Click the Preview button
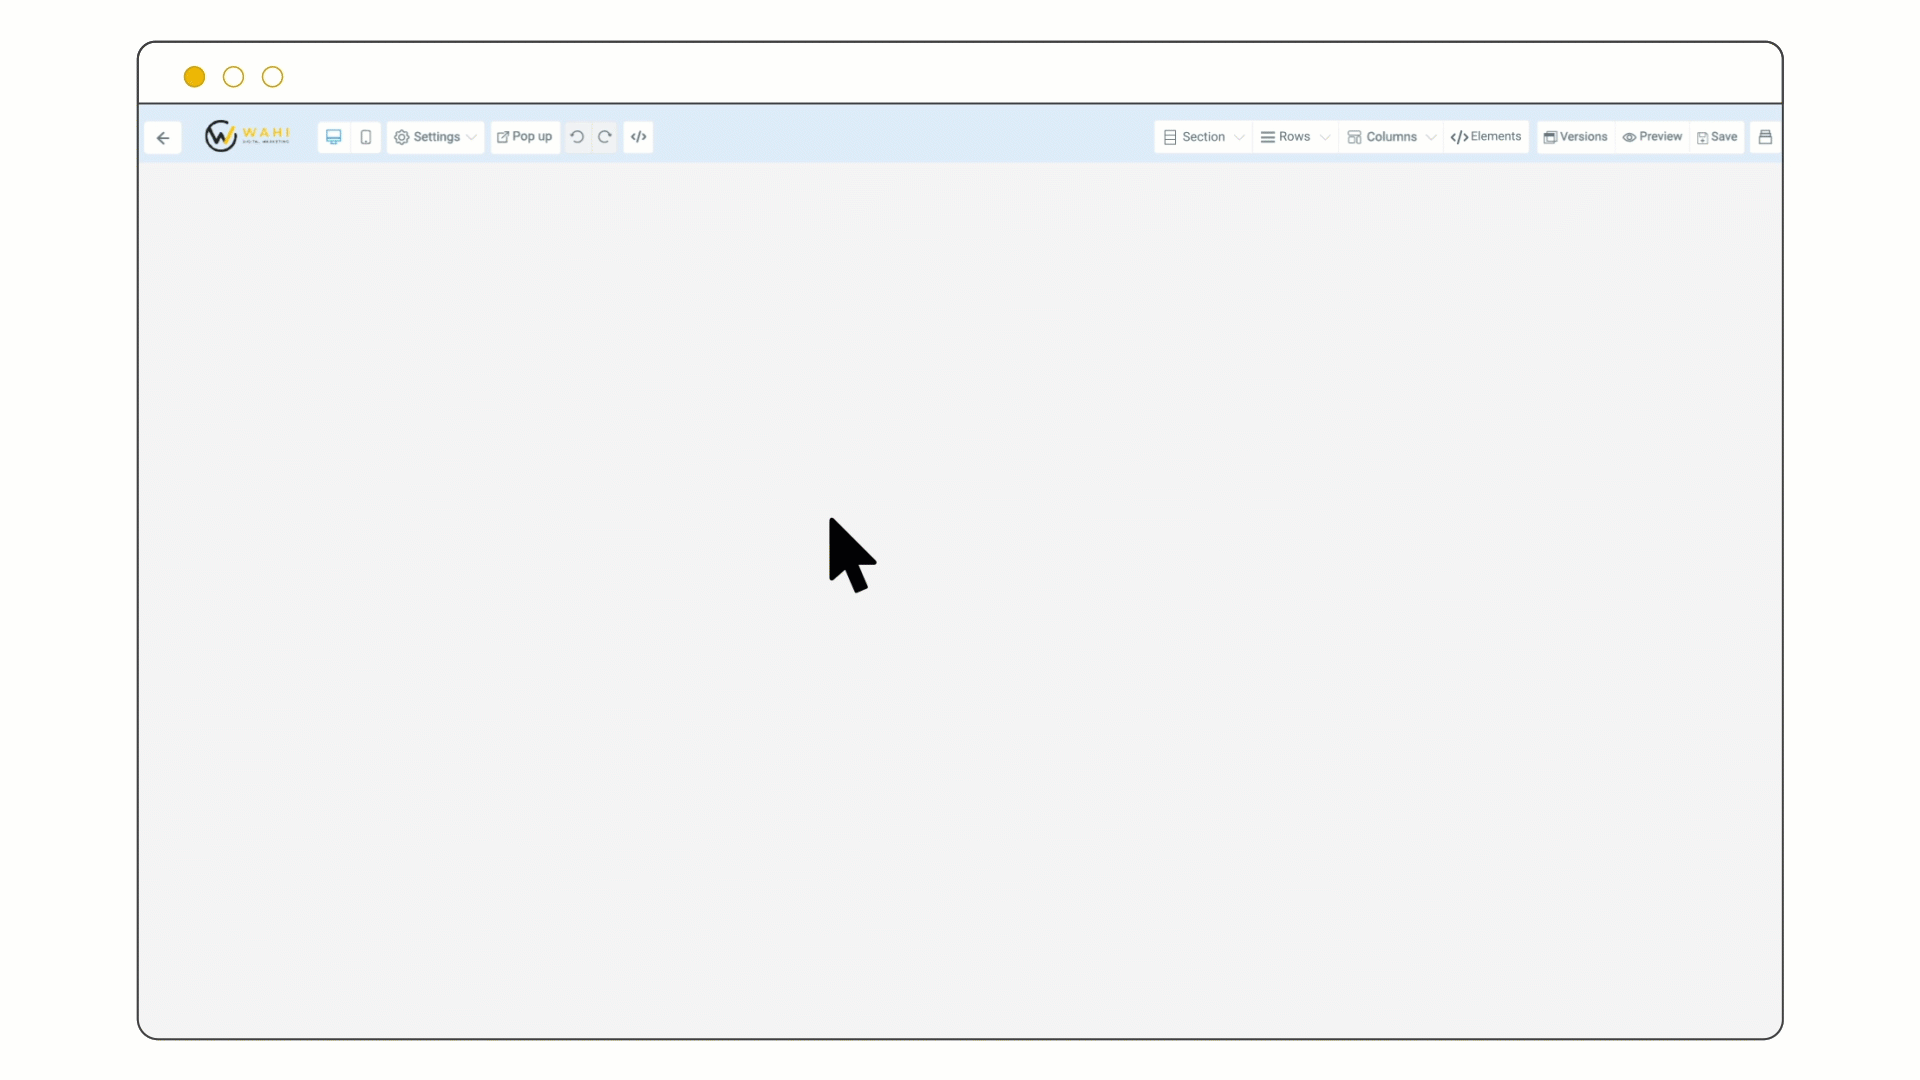 (x=1652, y=136)
